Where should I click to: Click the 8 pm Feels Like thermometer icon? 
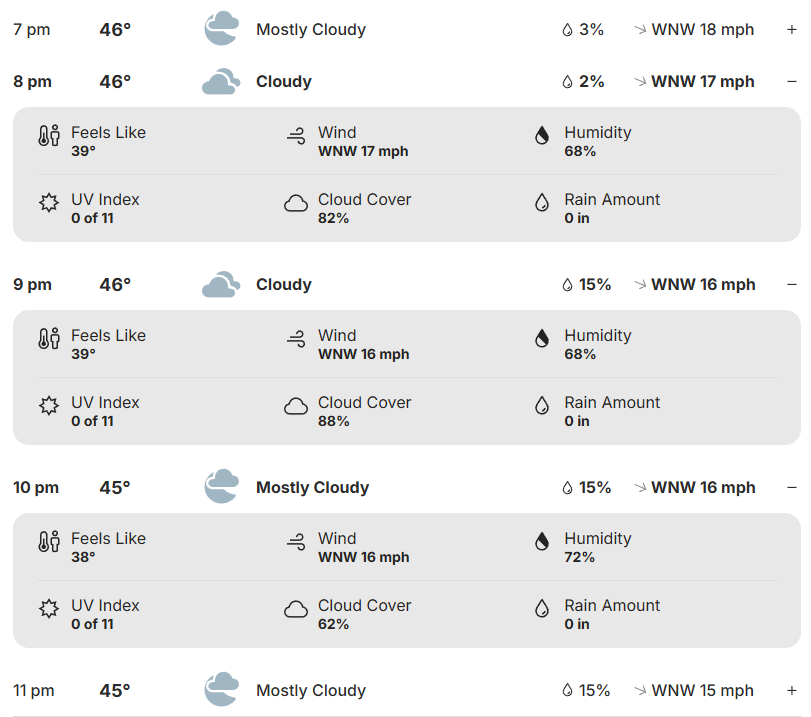49,136
